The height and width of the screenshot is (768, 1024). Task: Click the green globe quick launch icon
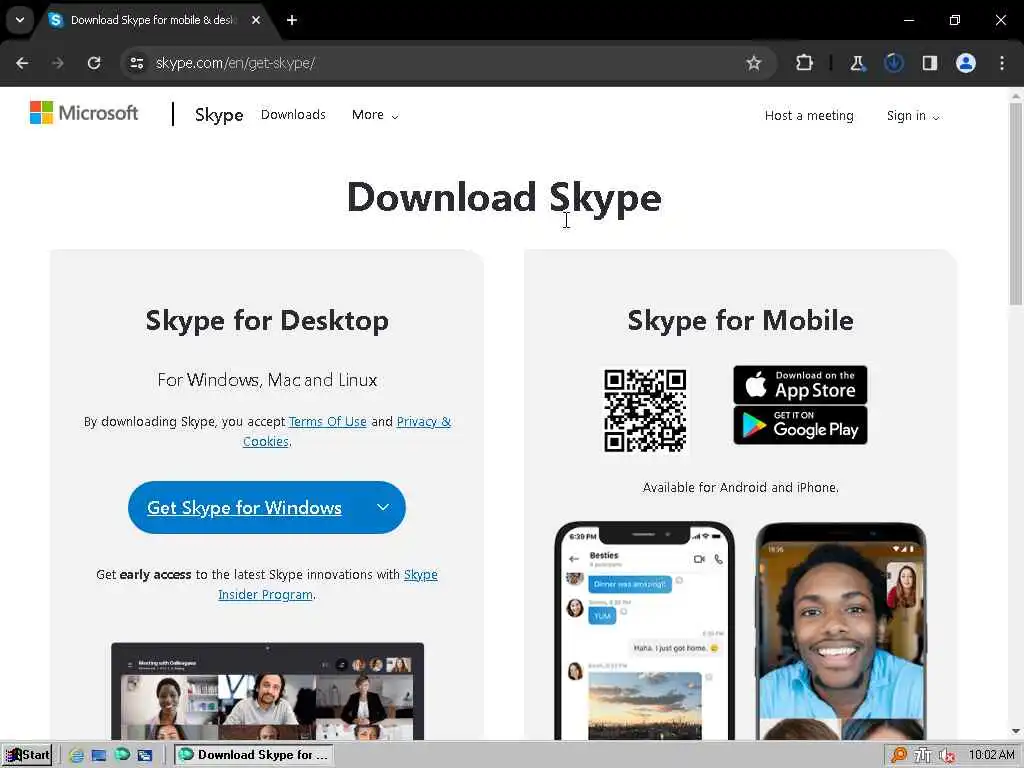(x=122, y=755)
